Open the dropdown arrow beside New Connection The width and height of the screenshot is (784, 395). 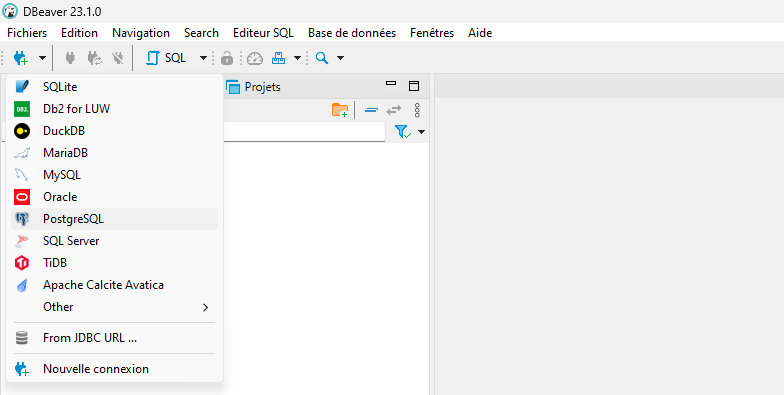pyautogui.click(x=42, y=58)
